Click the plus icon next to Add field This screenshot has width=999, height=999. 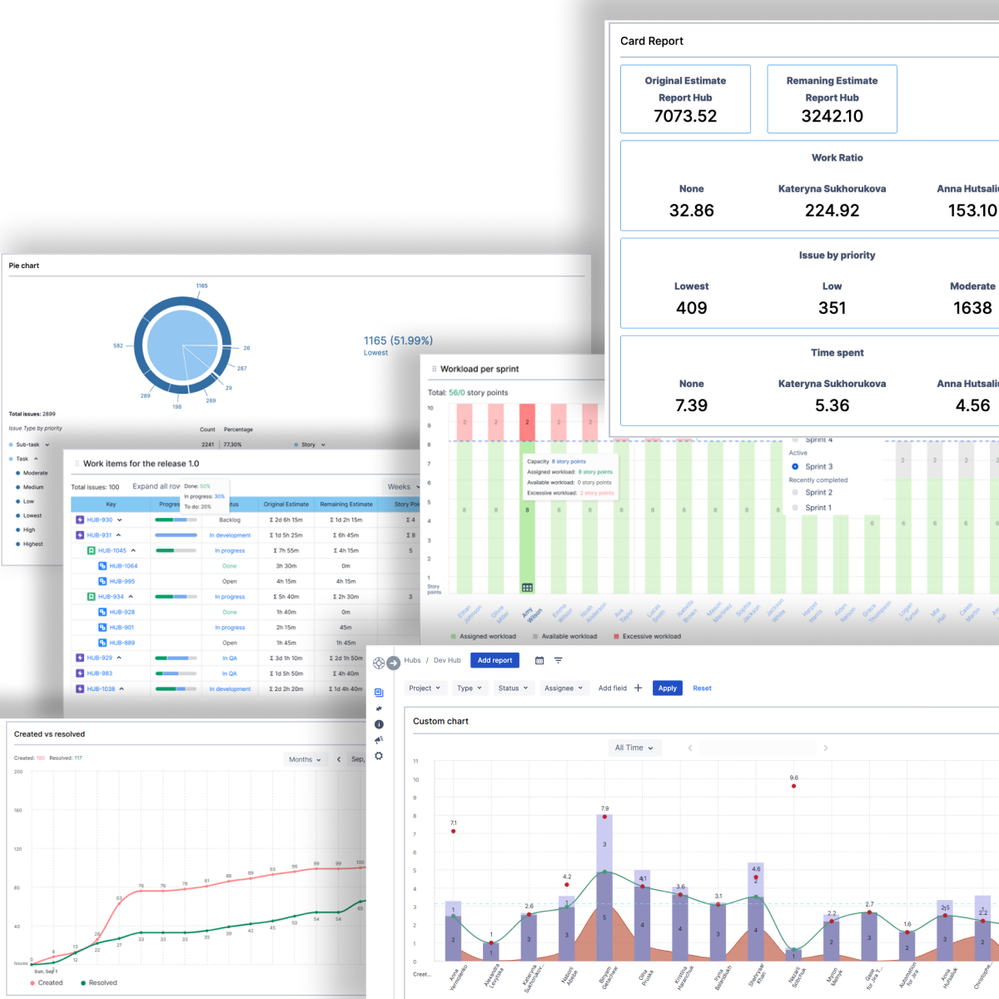(638, 688)
